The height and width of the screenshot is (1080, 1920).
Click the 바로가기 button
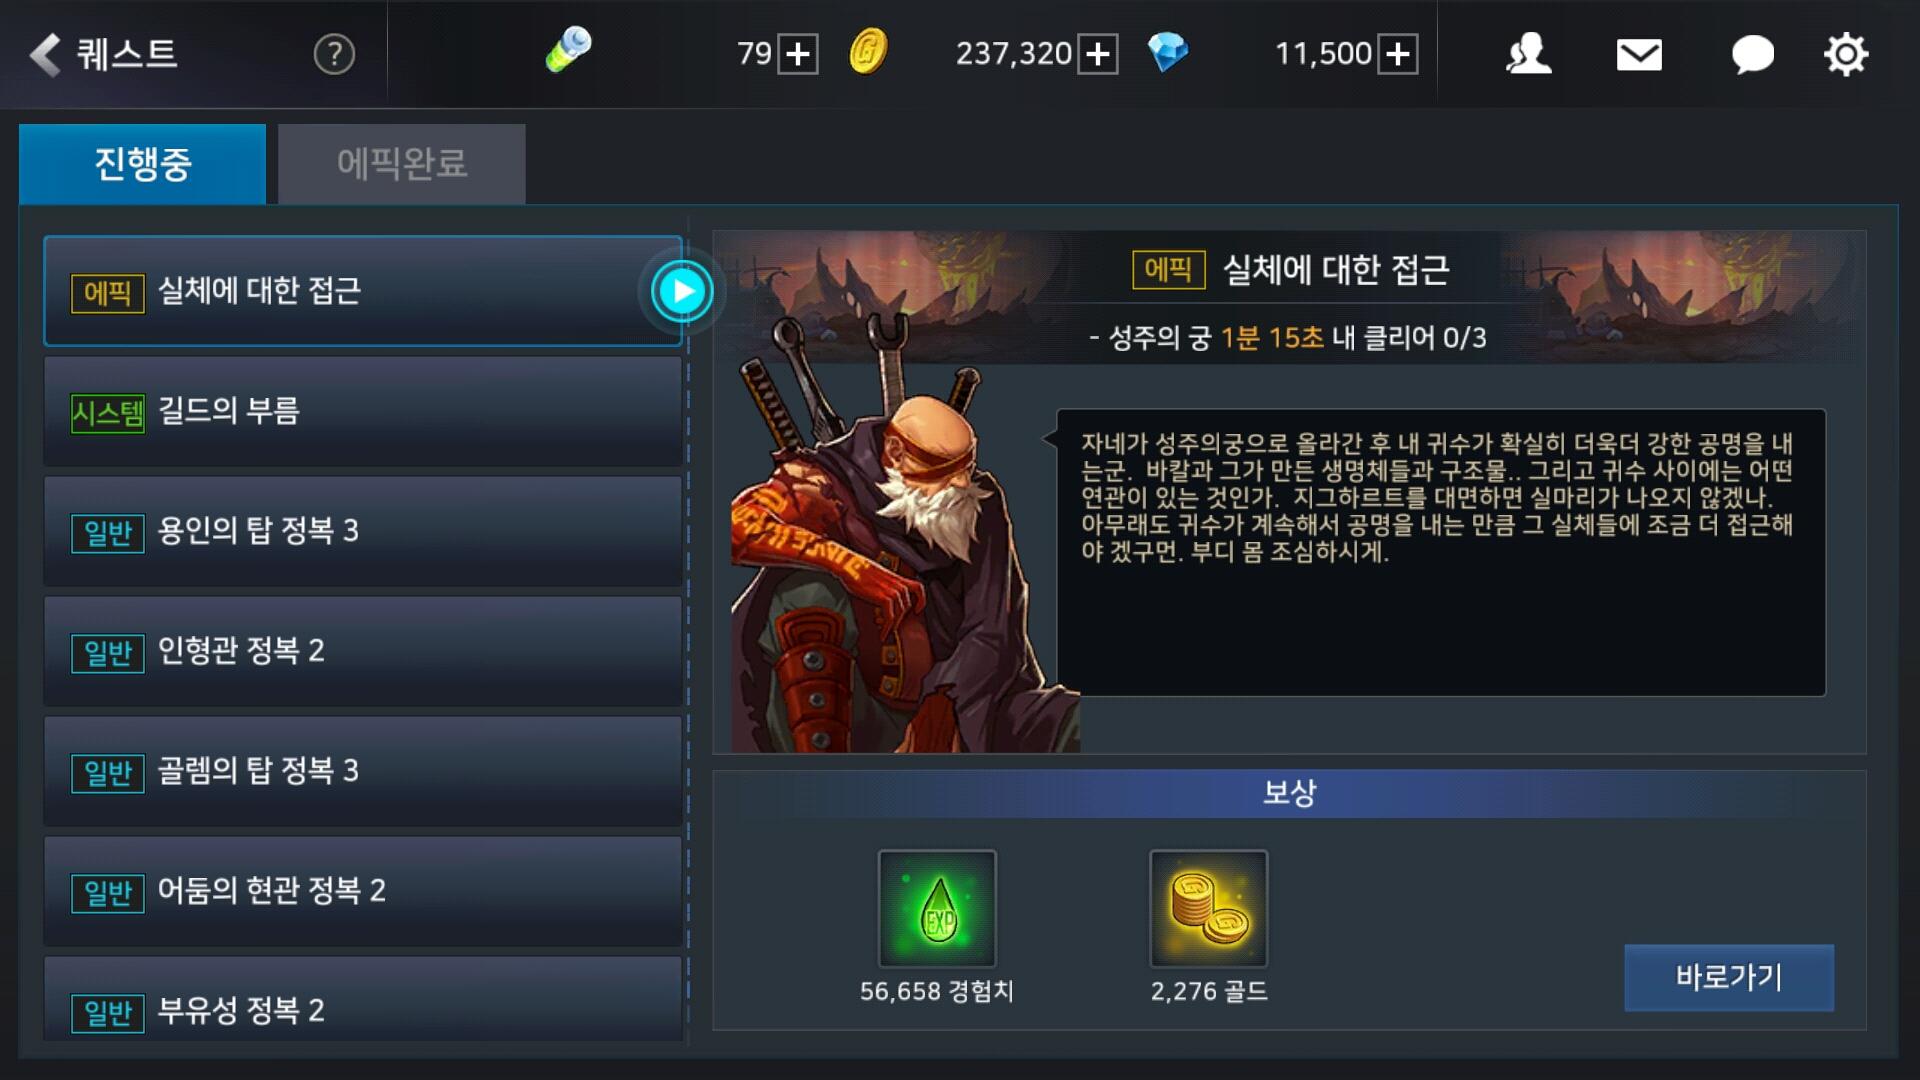pyautogui.click(x=1729, y=977)
